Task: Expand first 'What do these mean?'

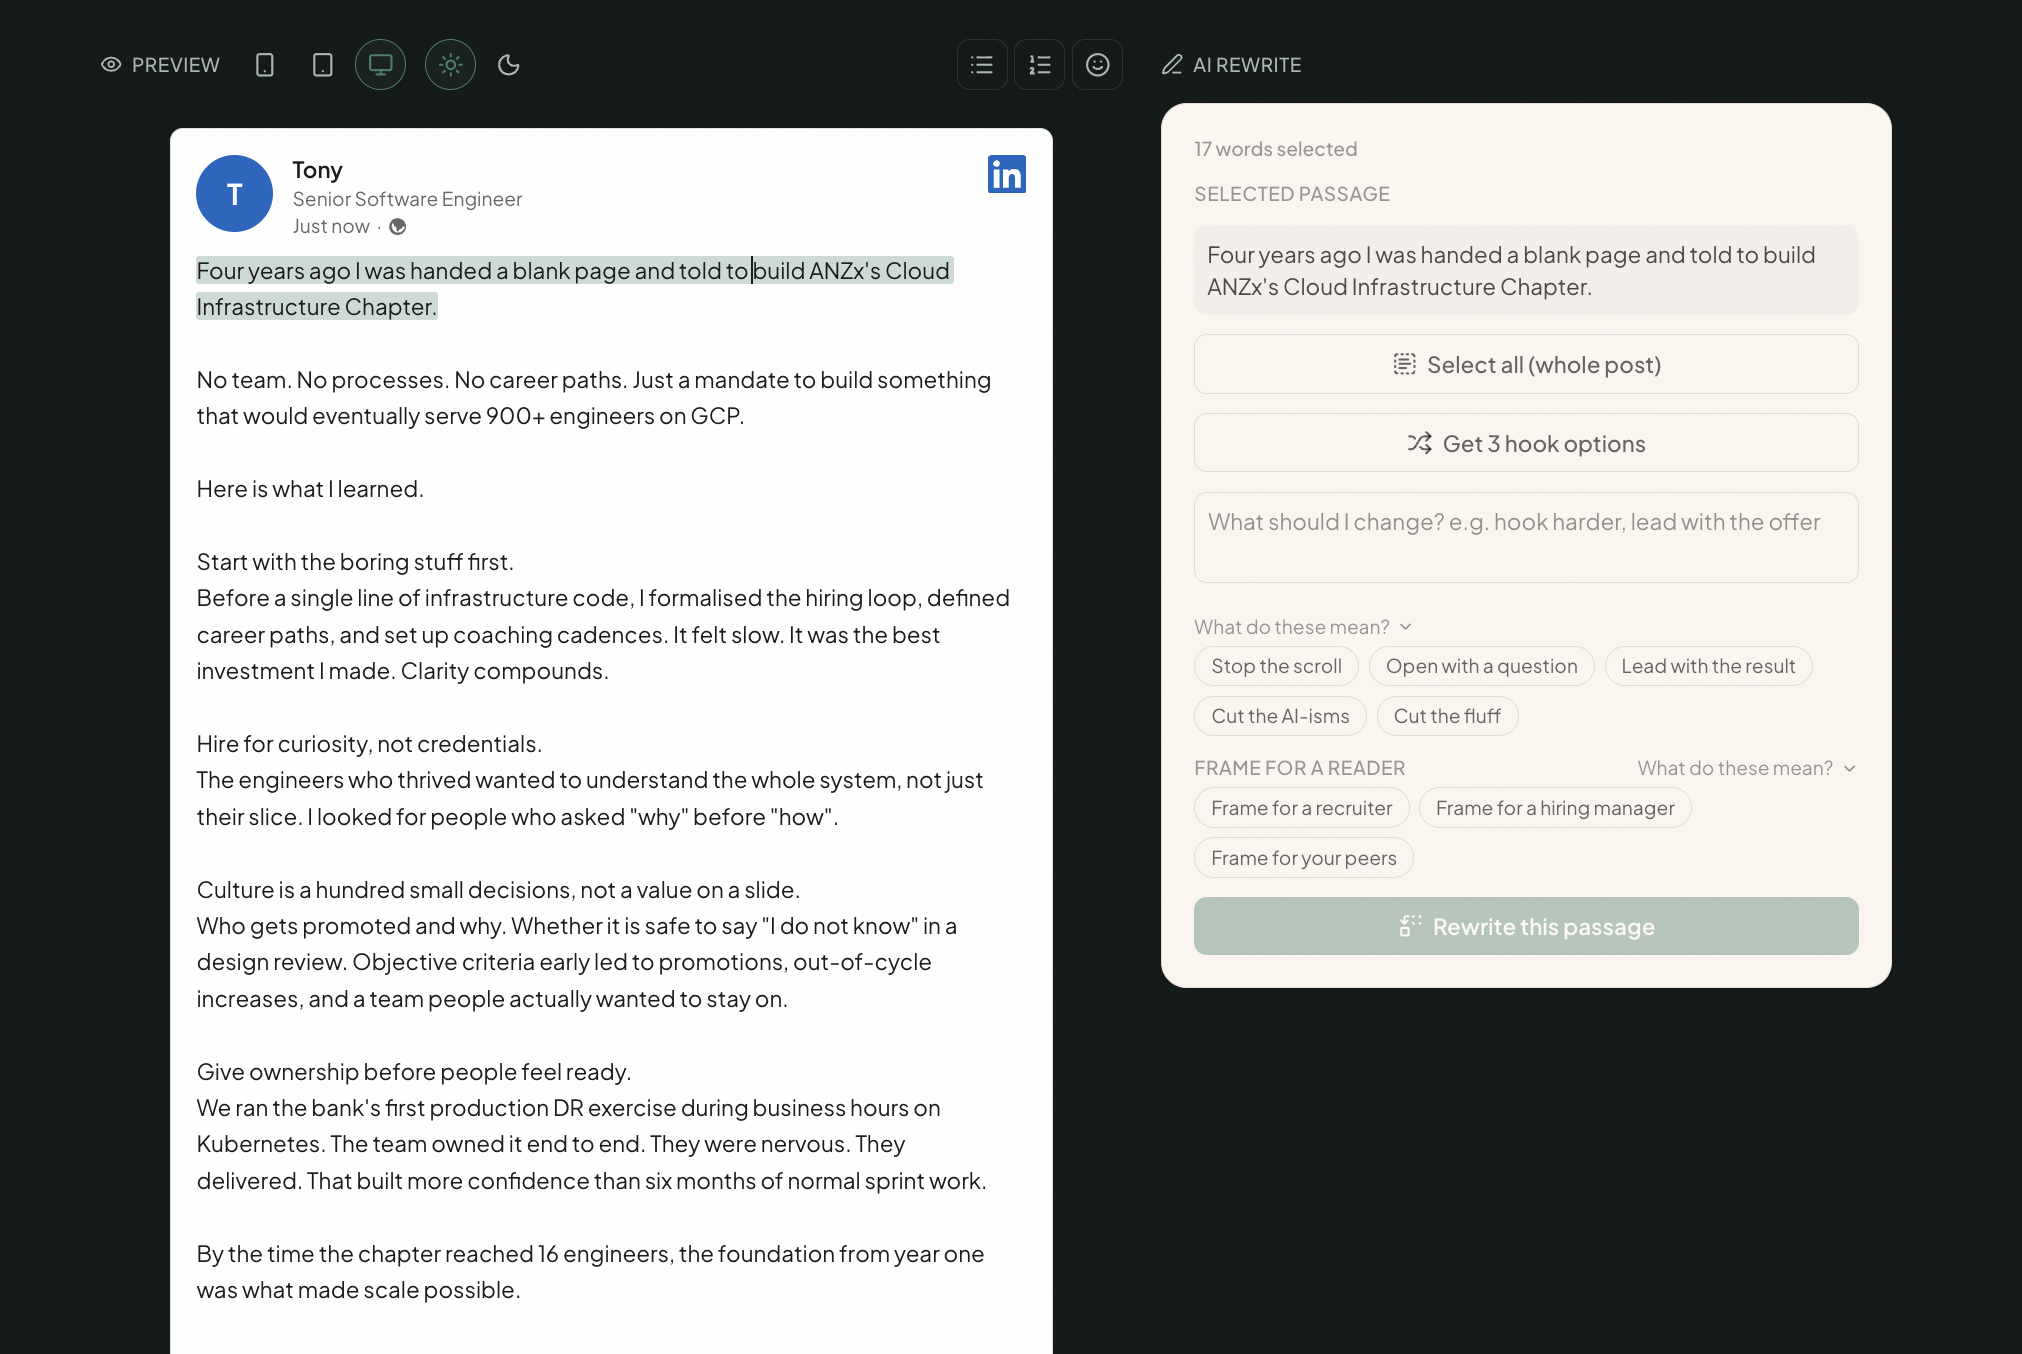Action: [x=1303, y=627]
